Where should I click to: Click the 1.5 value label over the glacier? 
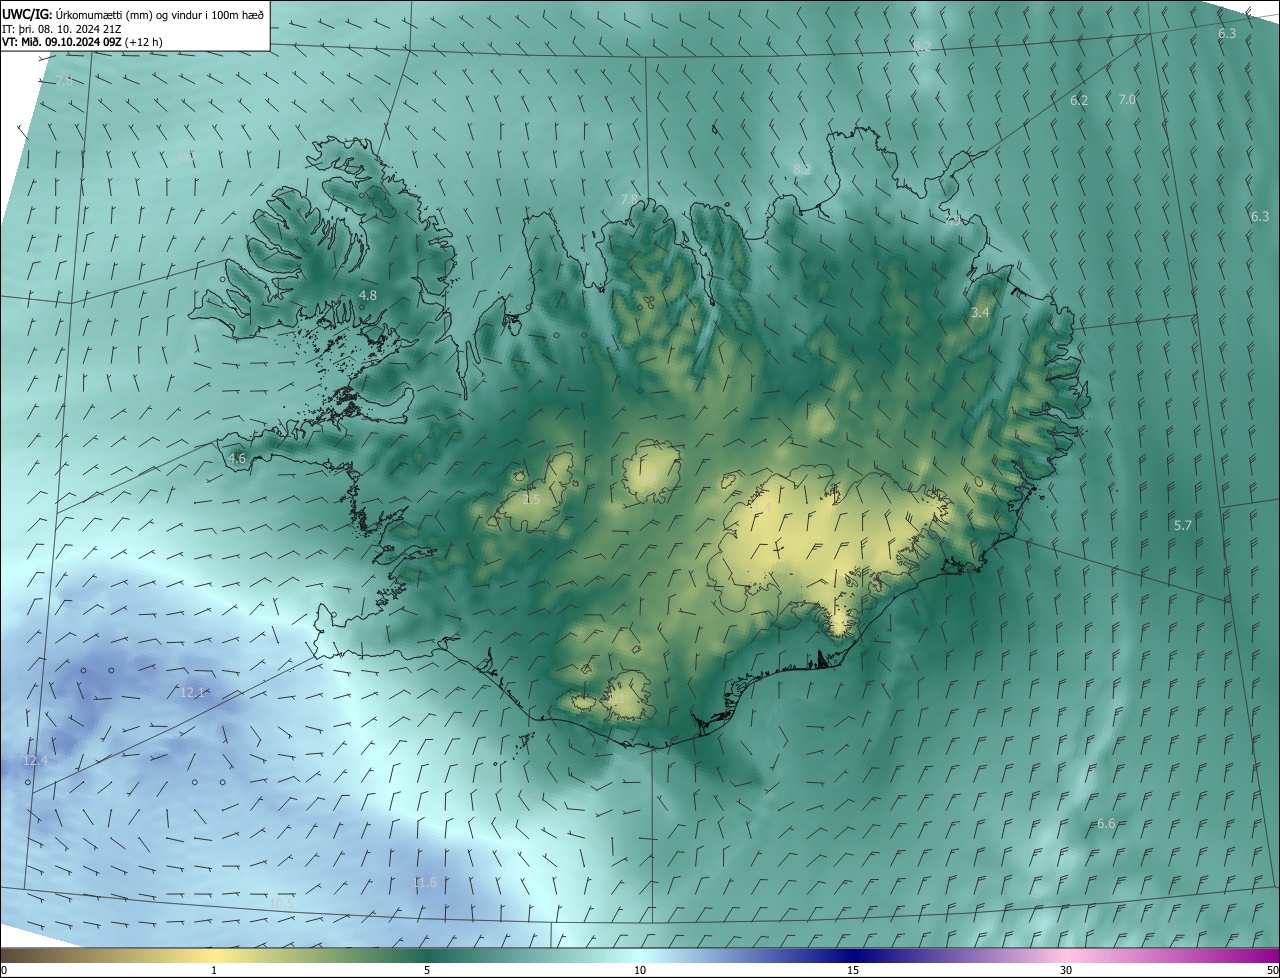[x=531, y=498]
